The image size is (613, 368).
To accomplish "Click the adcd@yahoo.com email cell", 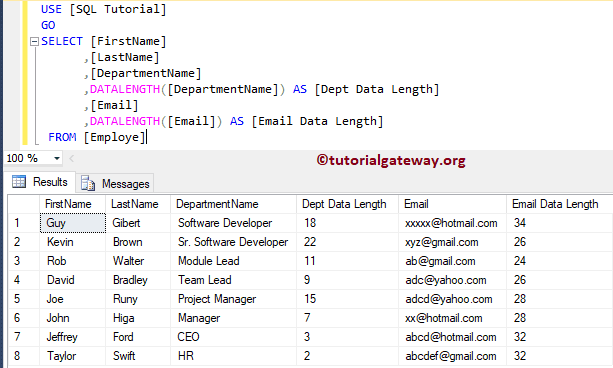I will click(x=452, y=299).
